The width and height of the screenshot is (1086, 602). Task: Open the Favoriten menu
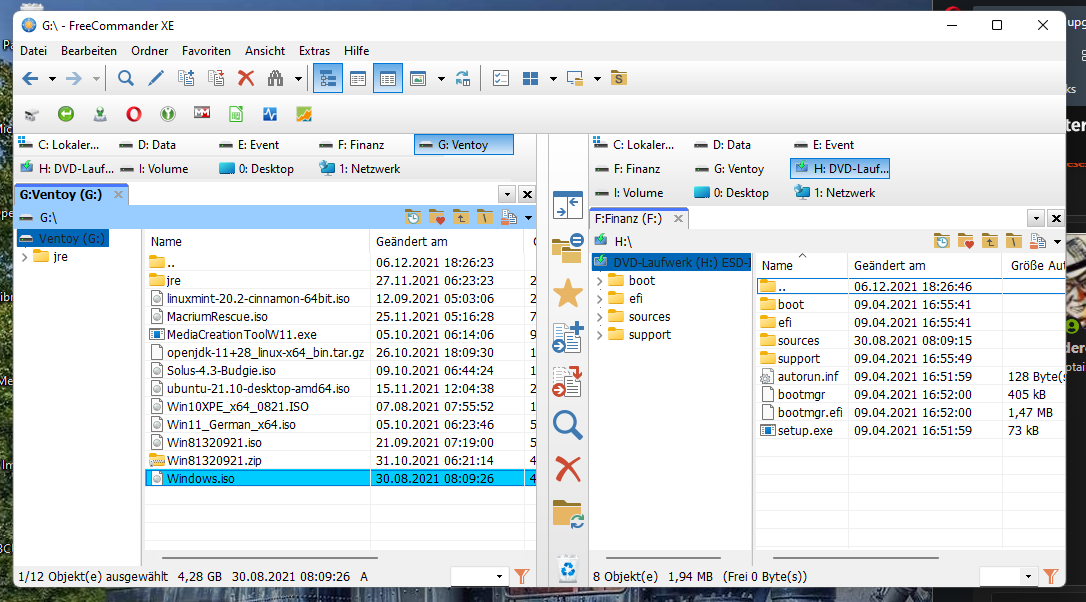pyautogui.click(x=206, y=51)
